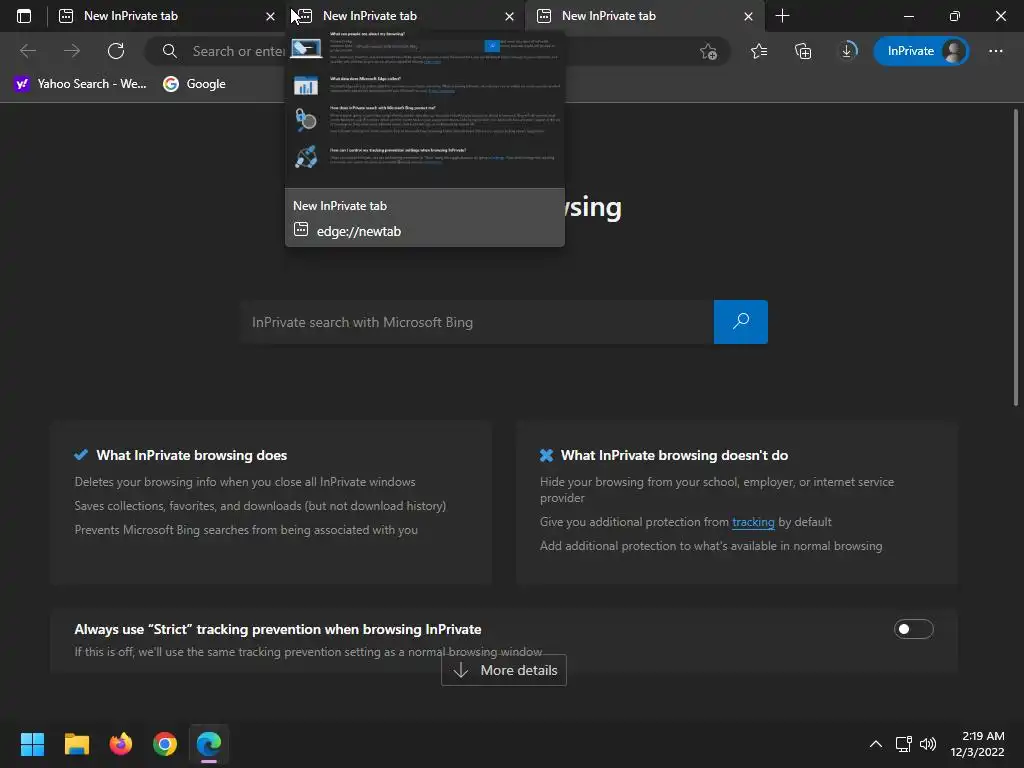Click 'edge://newtab' in the tab preview

(359, 231)
